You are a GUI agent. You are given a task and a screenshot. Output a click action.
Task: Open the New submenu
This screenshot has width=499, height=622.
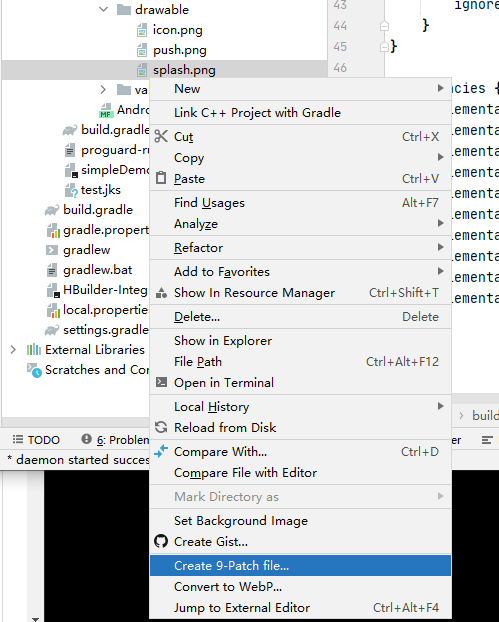(x=300, y=89)
